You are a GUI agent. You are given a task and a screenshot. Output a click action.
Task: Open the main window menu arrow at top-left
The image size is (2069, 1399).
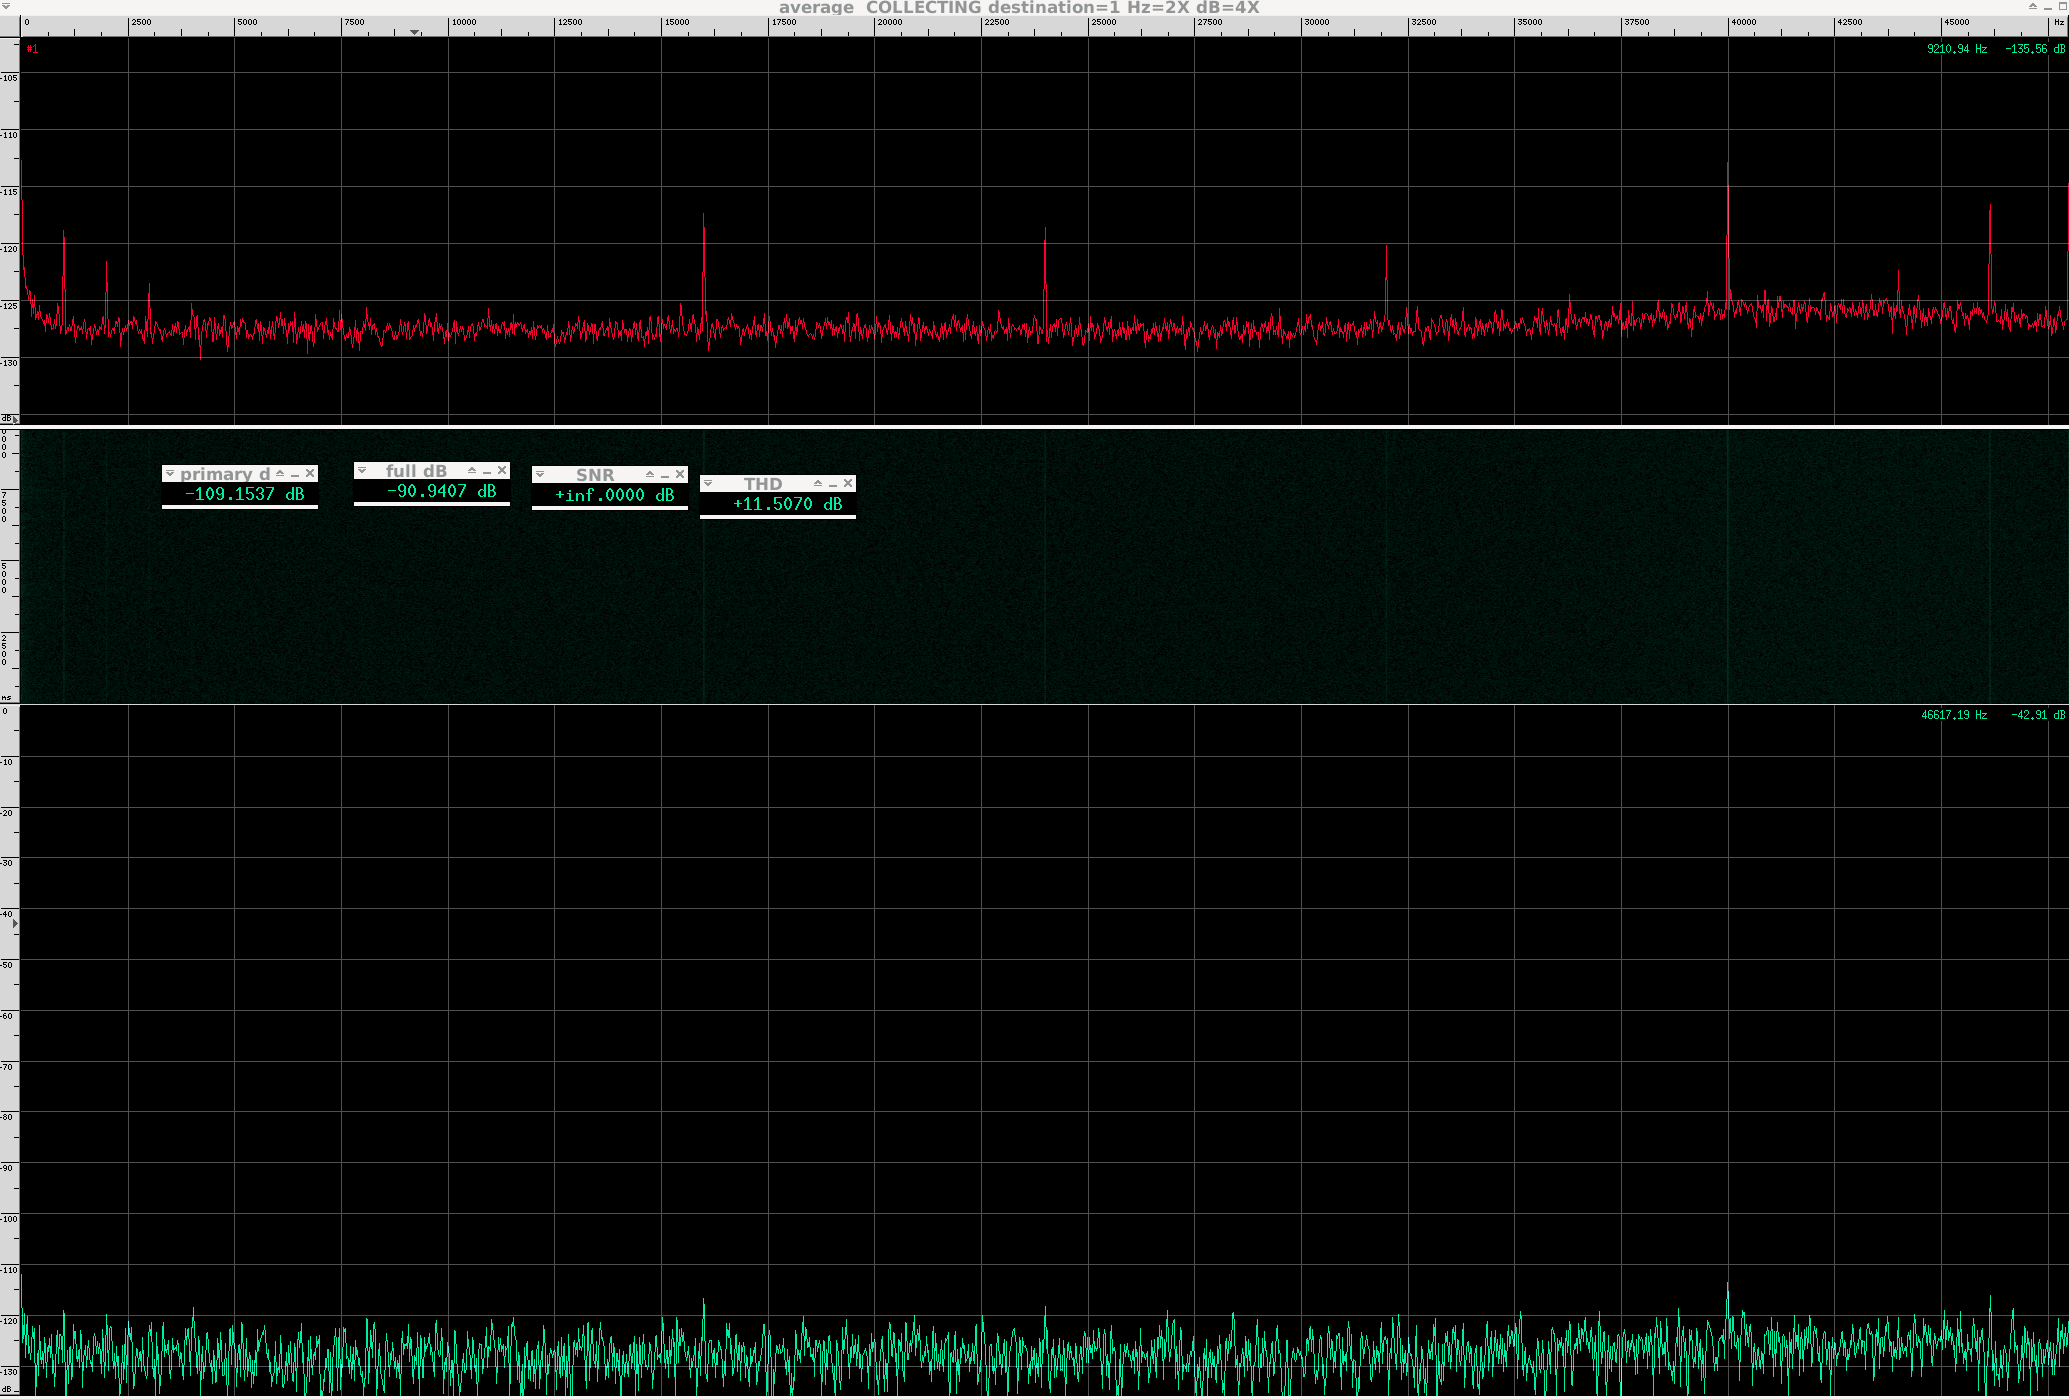(x=6, y=7)
